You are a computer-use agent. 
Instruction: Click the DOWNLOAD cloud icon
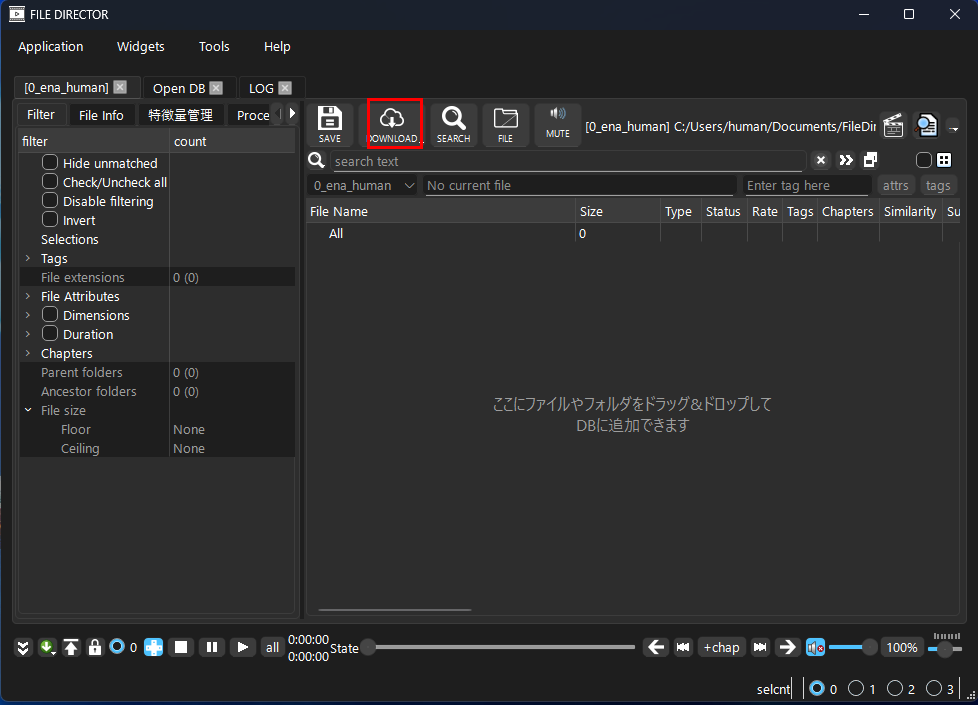394,125
